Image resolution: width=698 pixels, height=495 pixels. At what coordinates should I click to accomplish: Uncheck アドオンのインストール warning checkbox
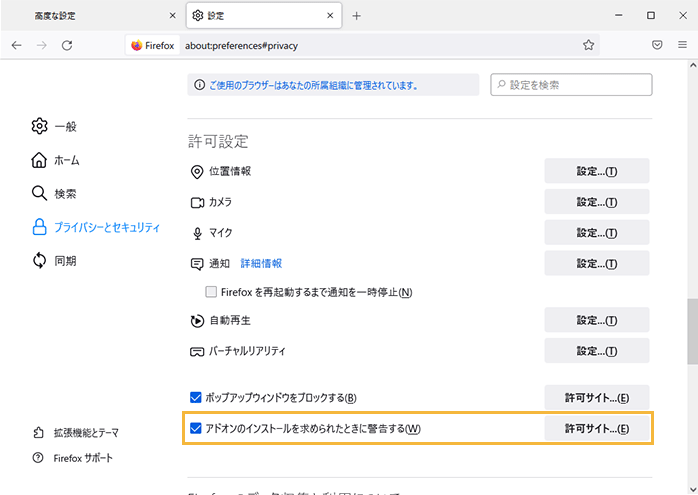tap(196, 429)
